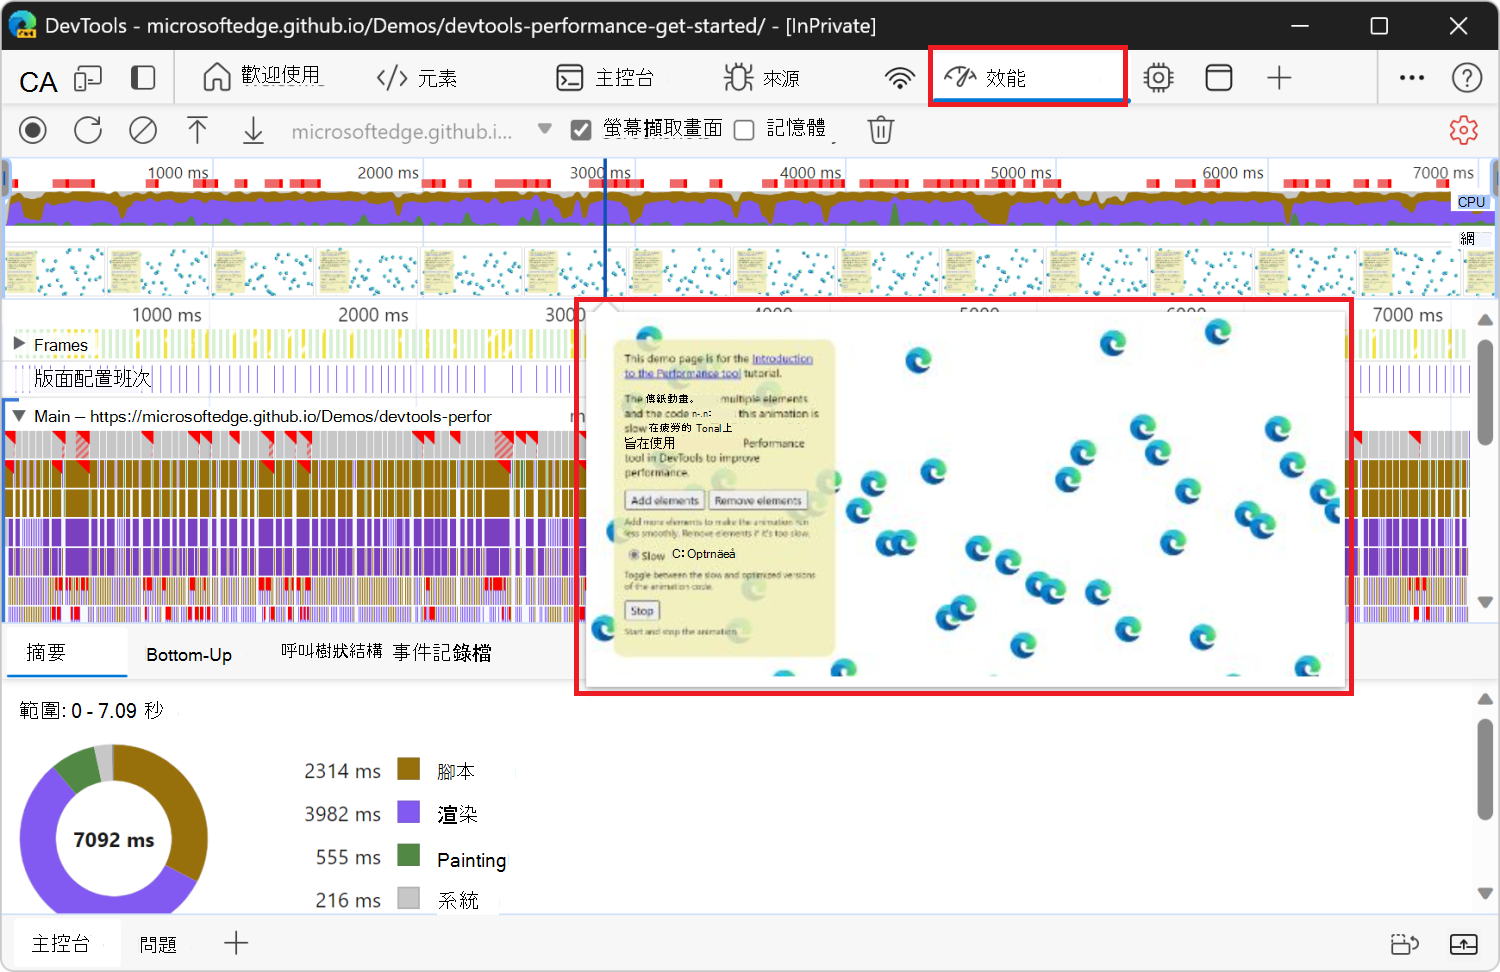Open the Help question mark icon
The height and width of the screenshot is (972, 1500).
click(x=1467, y=78)
